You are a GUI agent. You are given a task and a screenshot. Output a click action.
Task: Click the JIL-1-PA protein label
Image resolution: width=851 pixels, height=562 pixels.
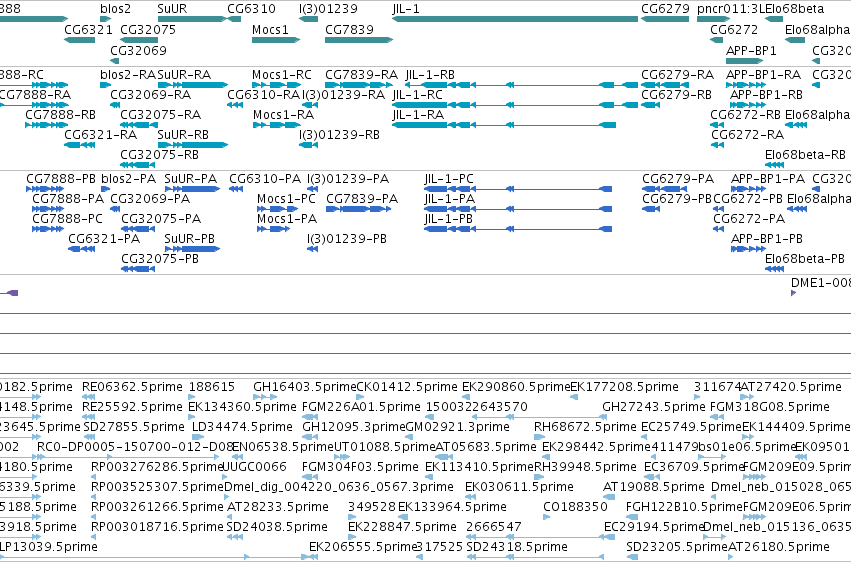(x=449, y=199)
